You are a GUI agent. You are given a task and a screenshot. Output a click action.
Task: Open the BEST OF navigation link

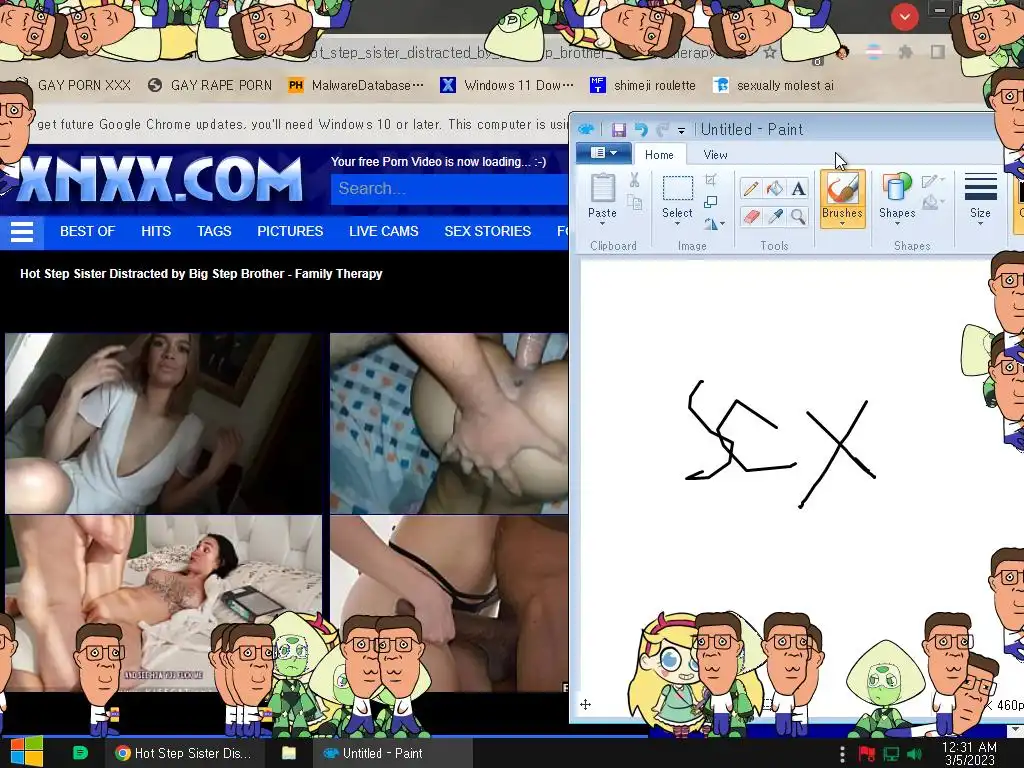(87, 231)
